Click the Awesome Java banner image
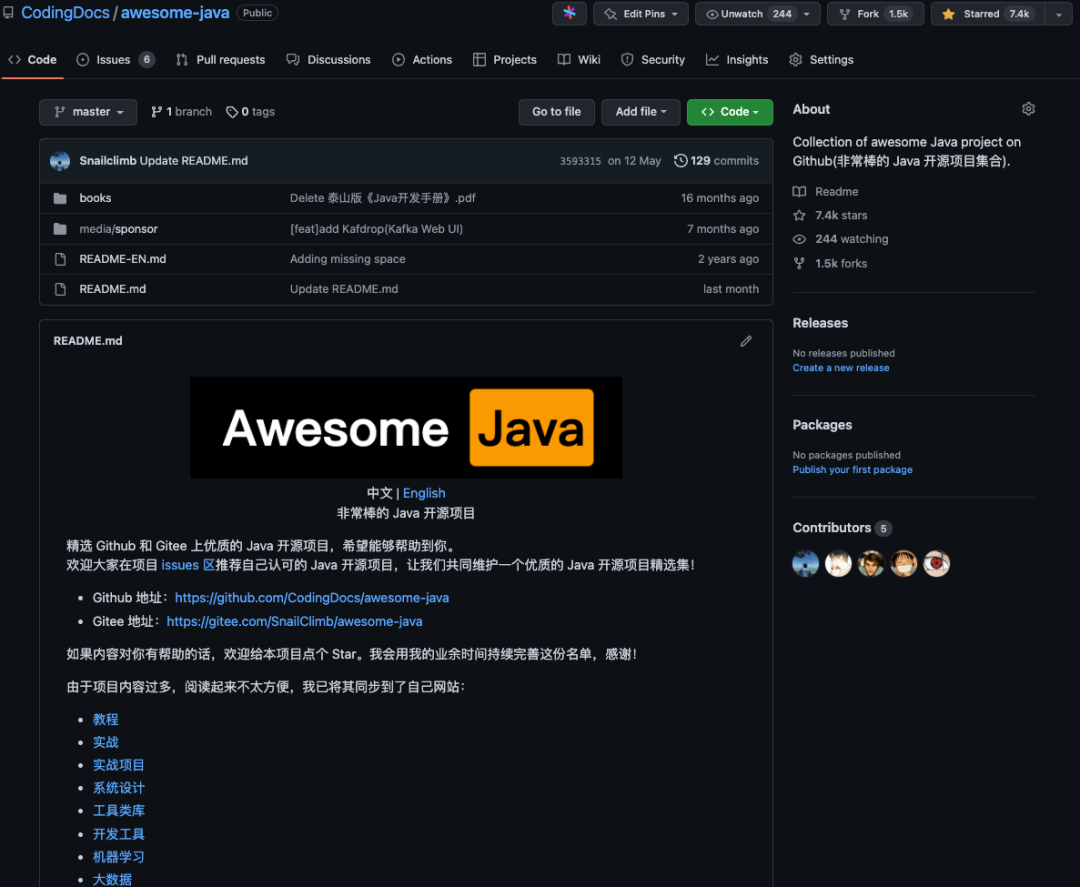 click(406, 428)
